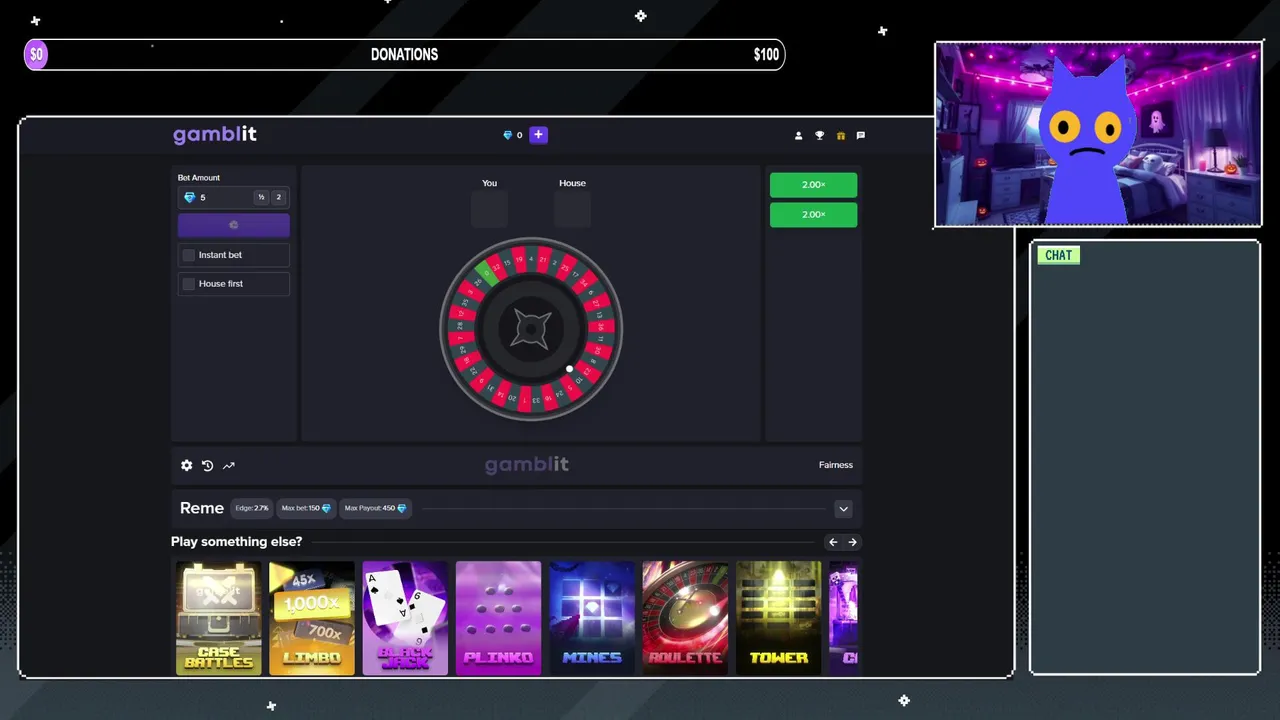1280x720 pixels.
Task: Click the Max bet: 150 badge
Action: [x=306, y=508]
